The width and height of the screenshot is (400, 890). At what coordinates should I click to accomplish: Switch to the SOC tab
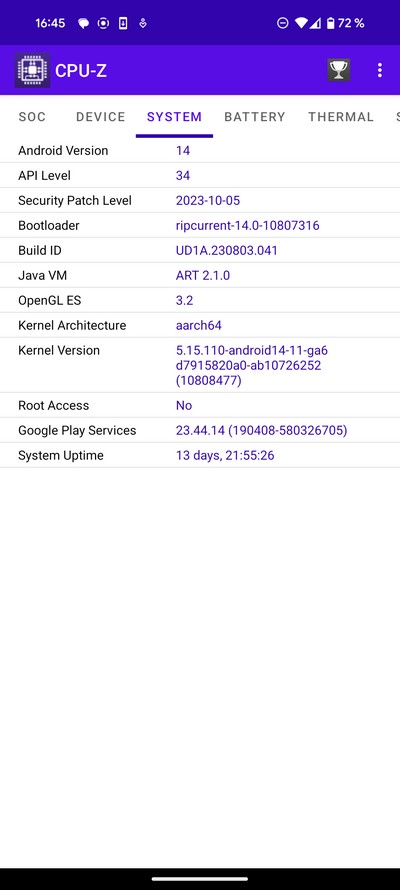[x=32, y=117]
